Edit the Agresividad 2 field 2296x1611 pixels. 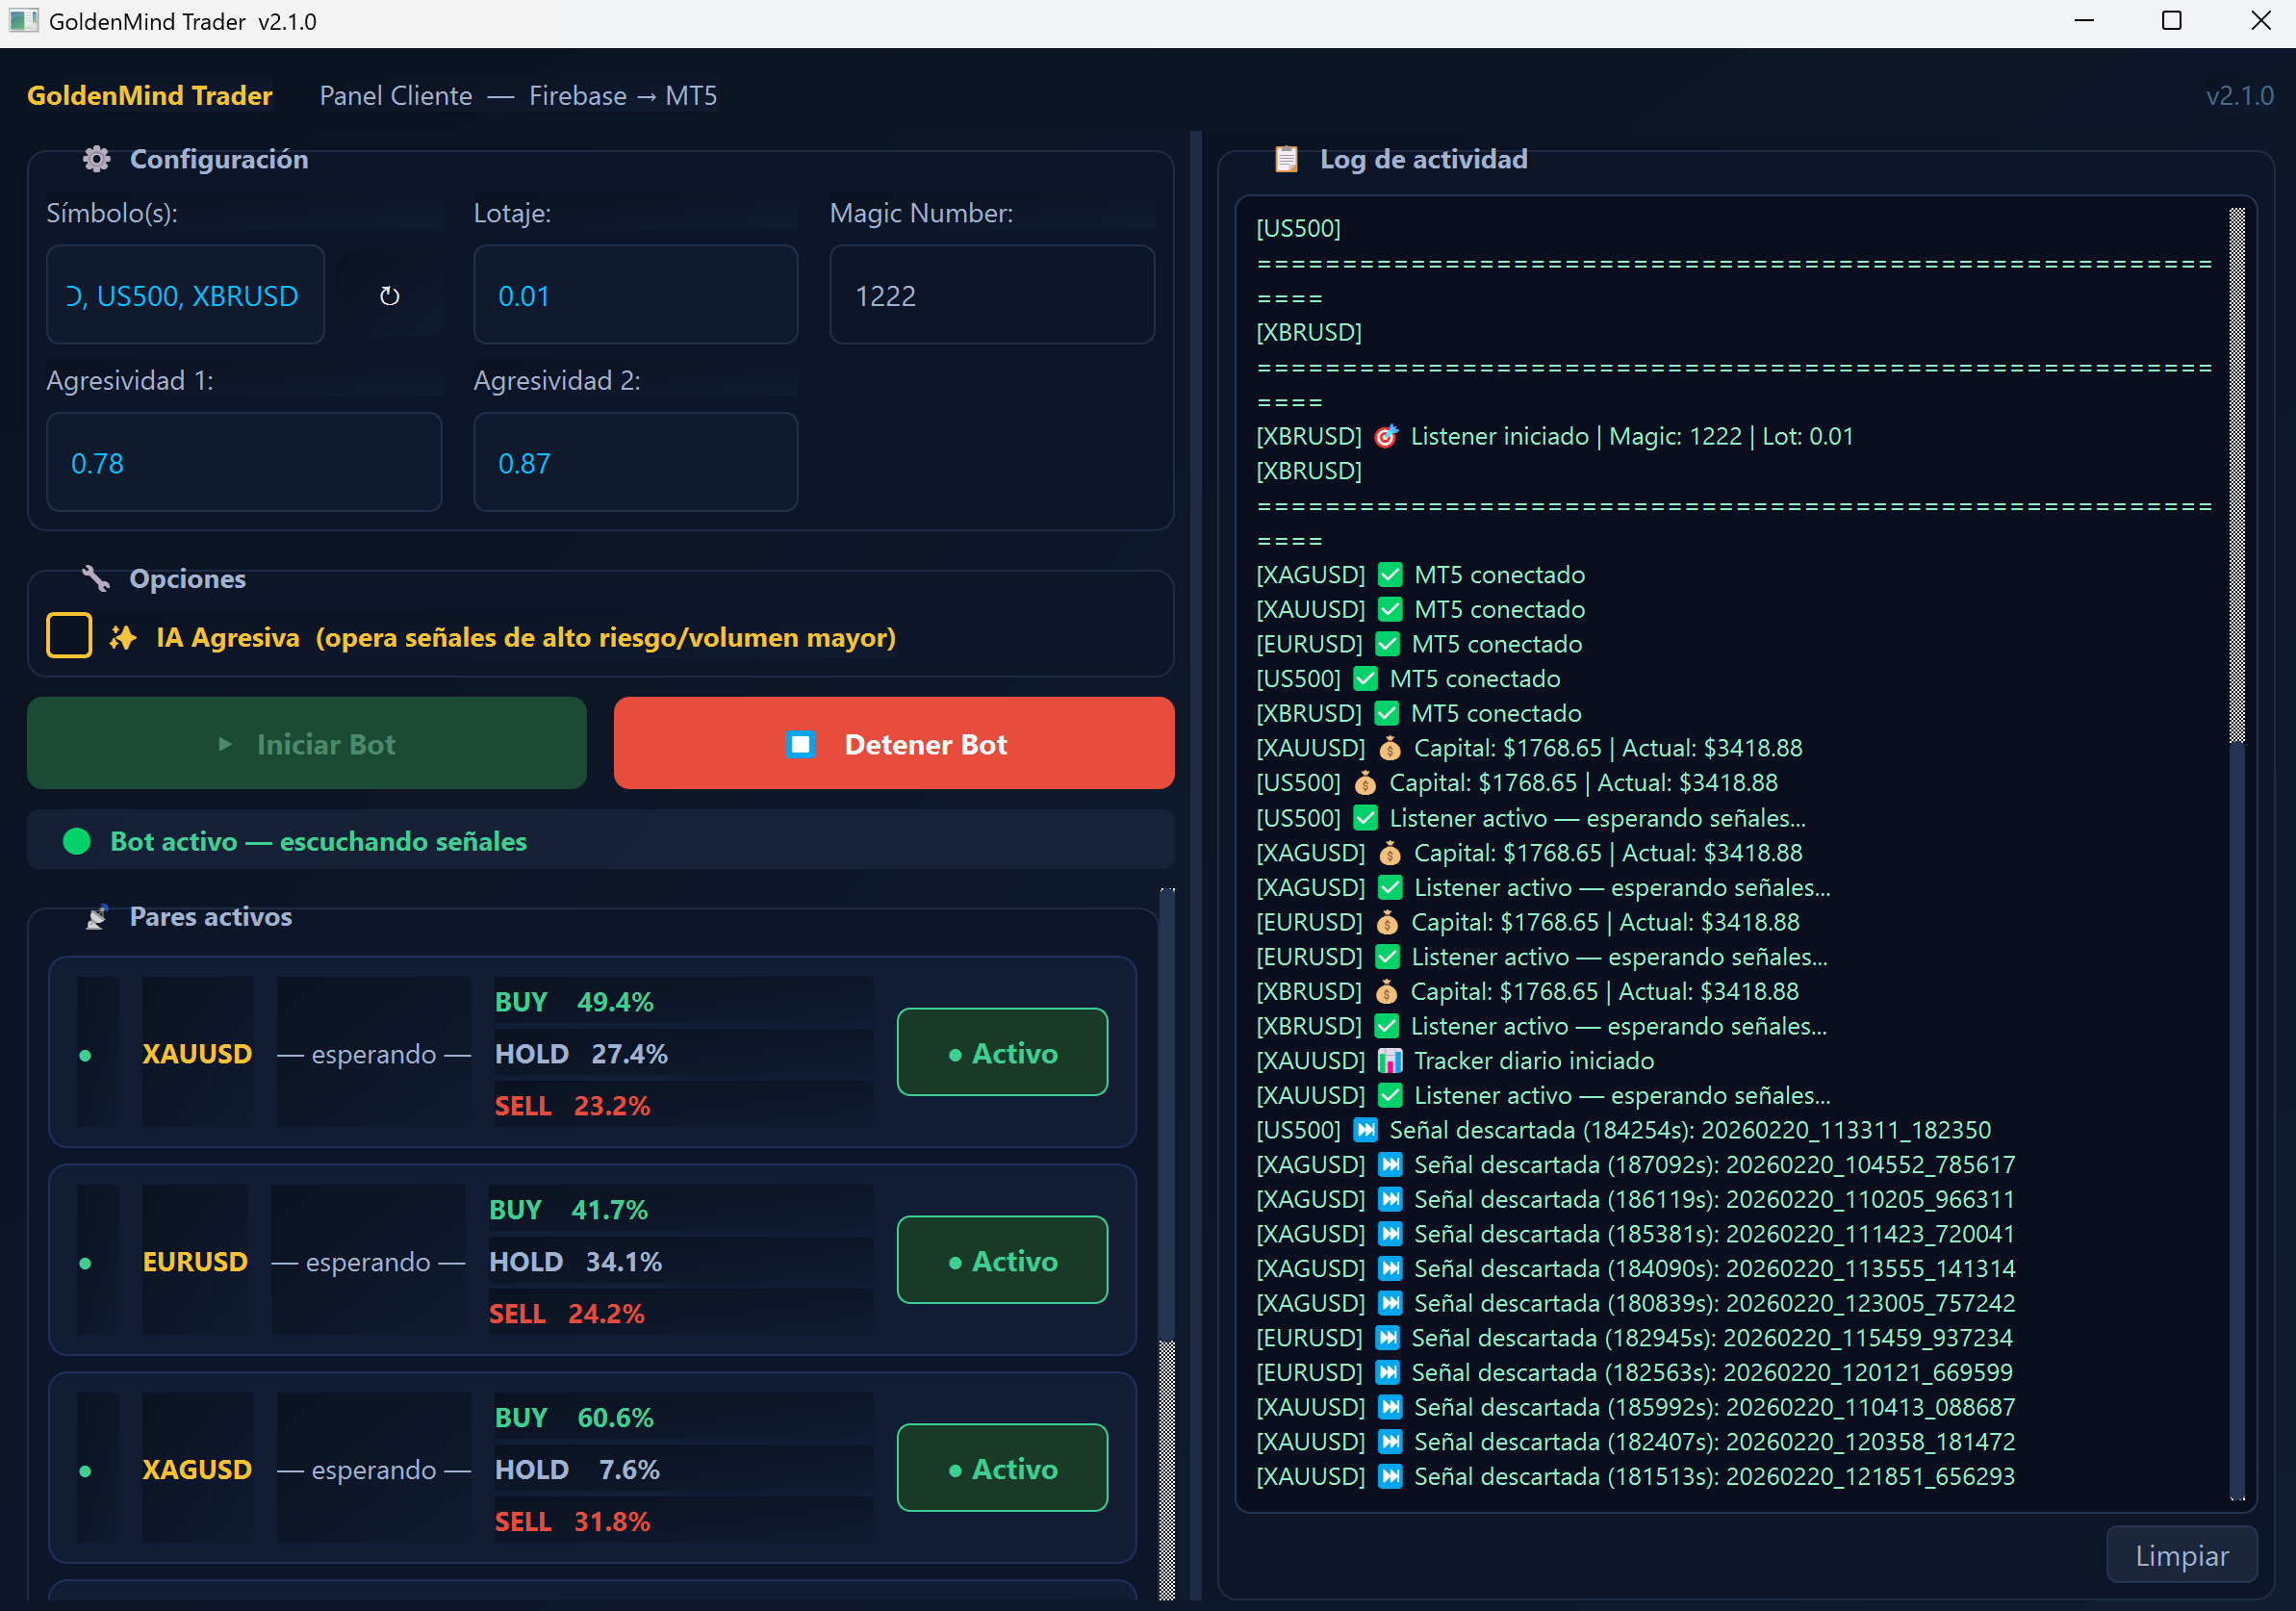coord(636,462)
